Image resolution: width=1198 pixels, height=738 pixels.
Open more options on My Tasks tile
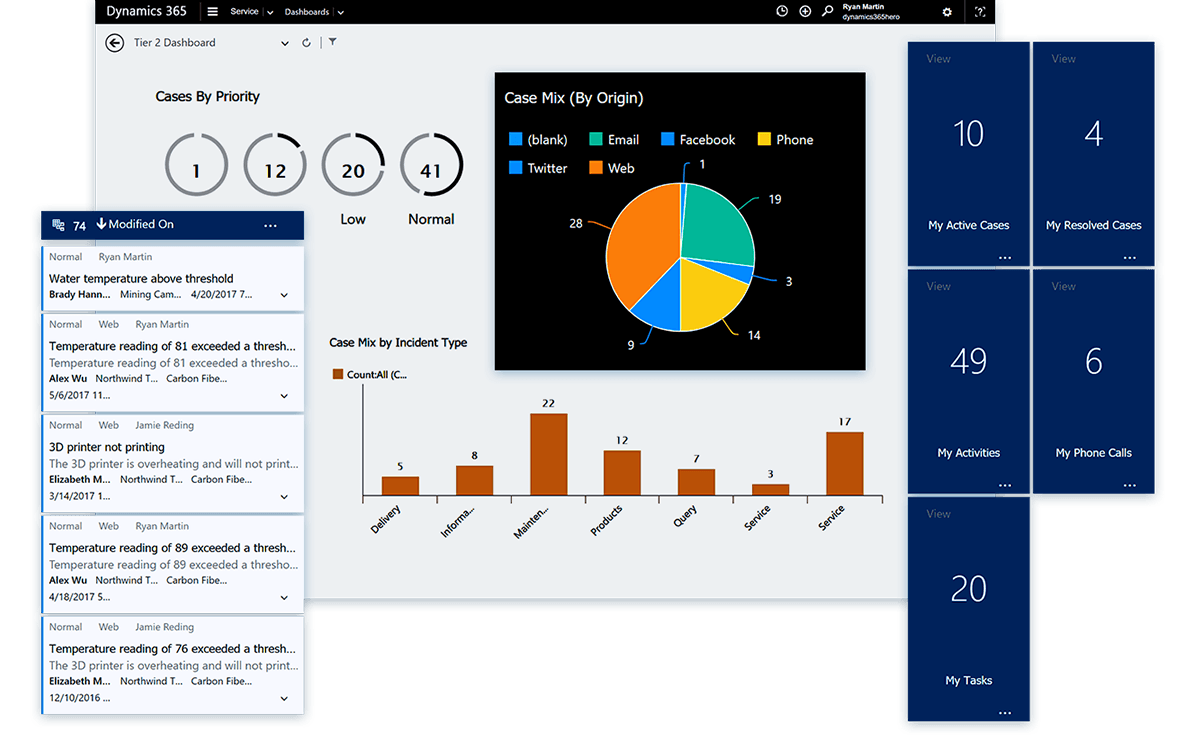(x=1005, y=713)
